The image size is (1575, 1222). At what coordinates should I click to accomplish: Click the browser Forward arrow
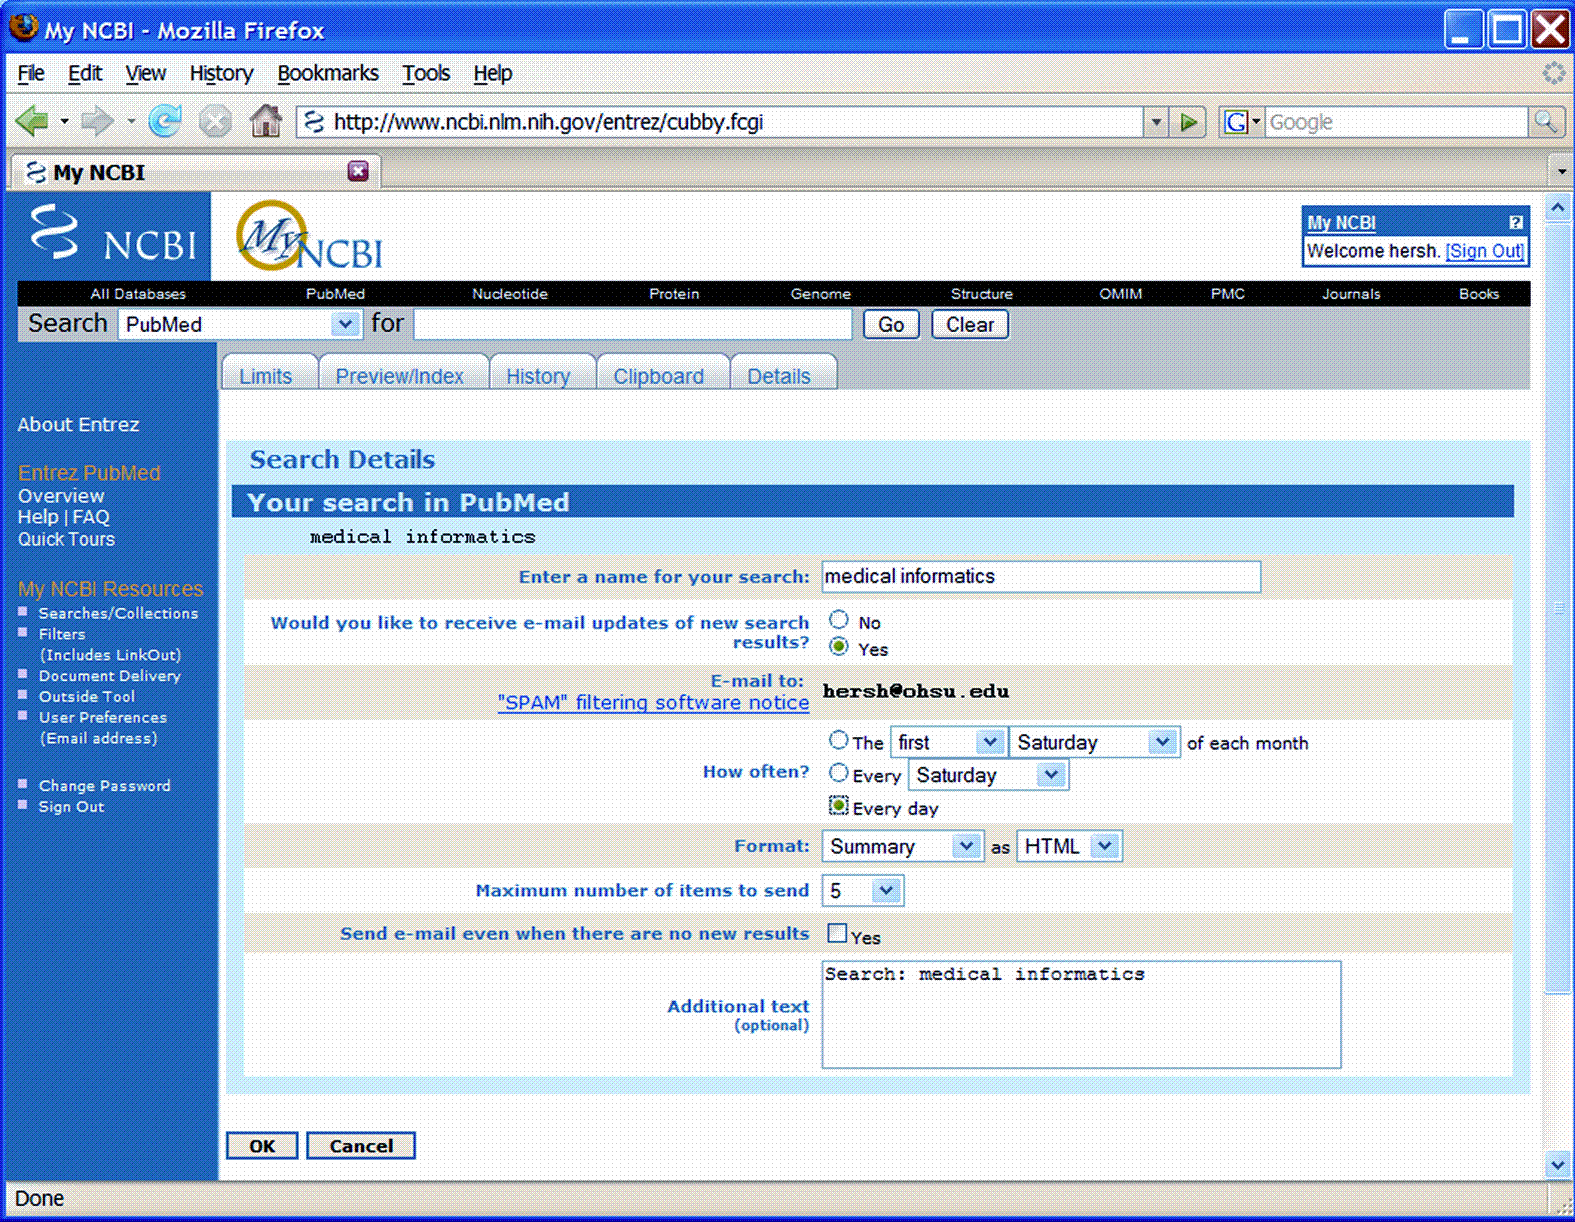tap(96, 122)
